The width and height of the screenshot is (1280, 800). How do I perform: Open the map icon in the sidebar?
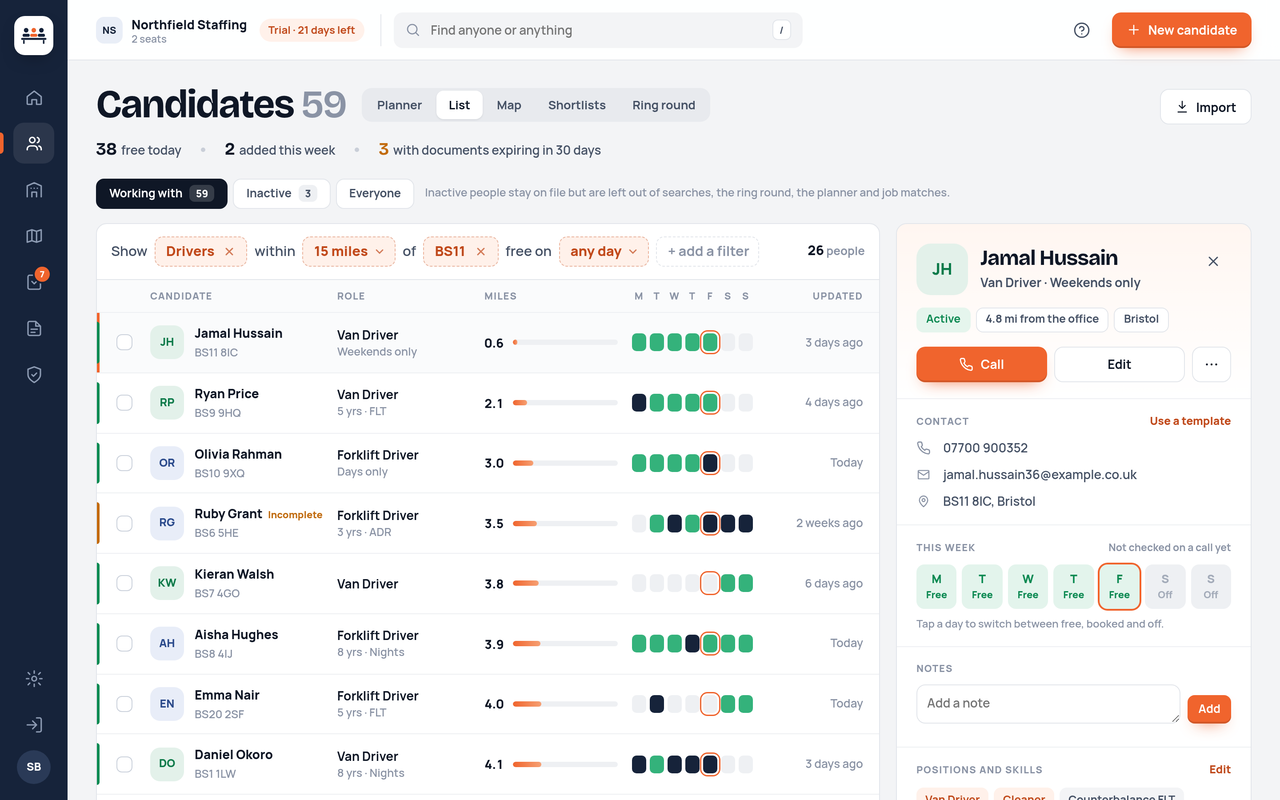[x=34, y=236]
